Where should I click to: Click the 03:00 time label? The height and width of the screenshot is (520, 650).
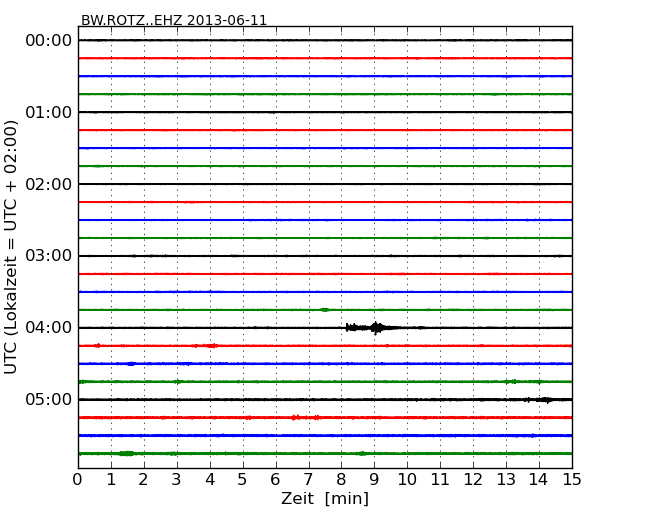(49, 256)
